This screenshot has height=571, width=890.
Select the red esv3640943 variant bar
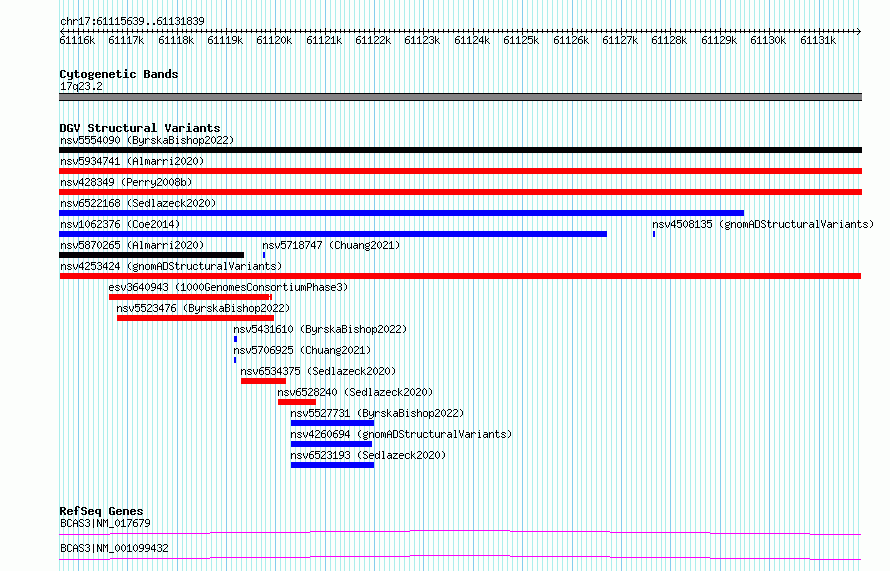pos(191,297)
